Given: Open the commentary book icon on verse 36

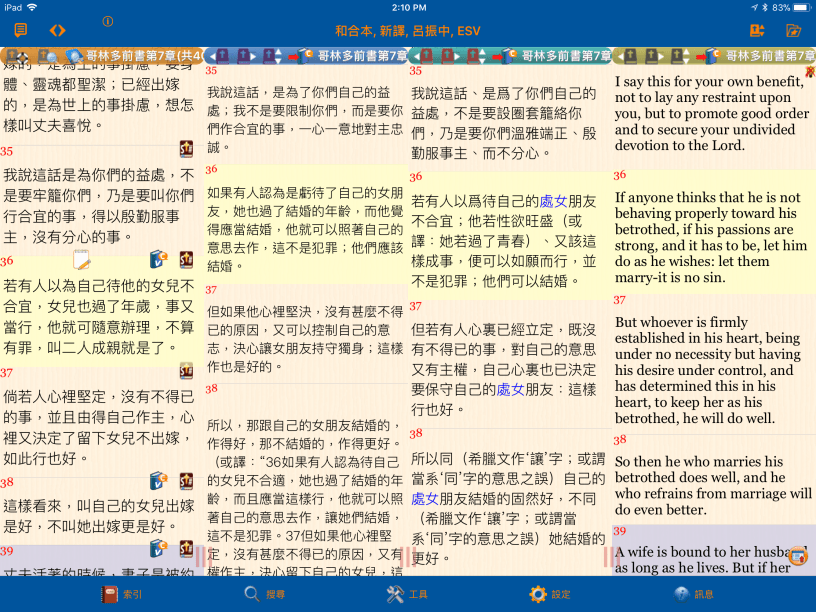Looking at the screenshot, I should [x=158, y=260].
